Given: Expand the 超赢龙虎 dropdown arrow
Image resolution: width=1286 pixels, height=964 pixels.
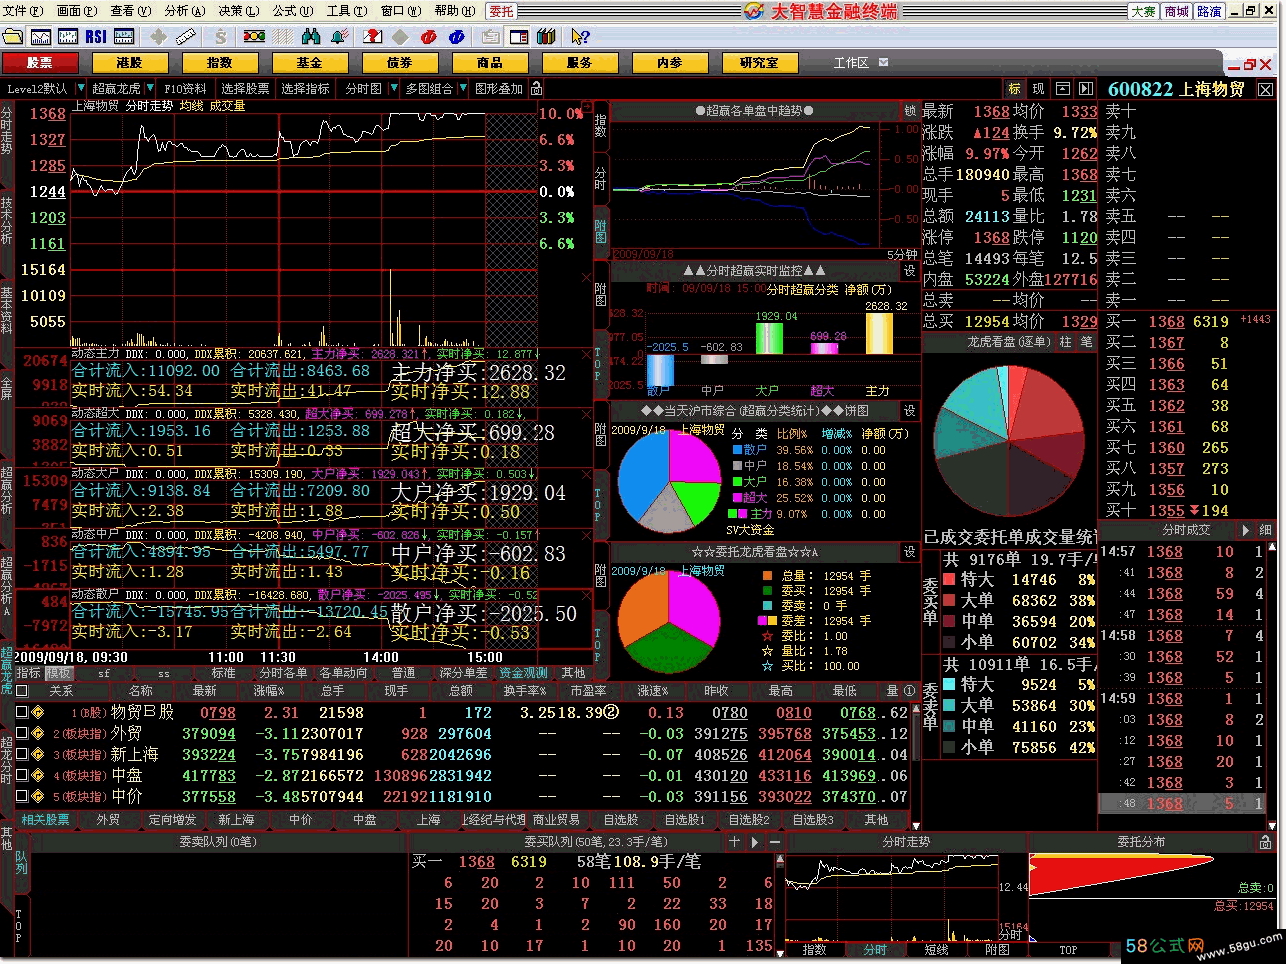Looking at the screenshot, I should coord(151,89).
